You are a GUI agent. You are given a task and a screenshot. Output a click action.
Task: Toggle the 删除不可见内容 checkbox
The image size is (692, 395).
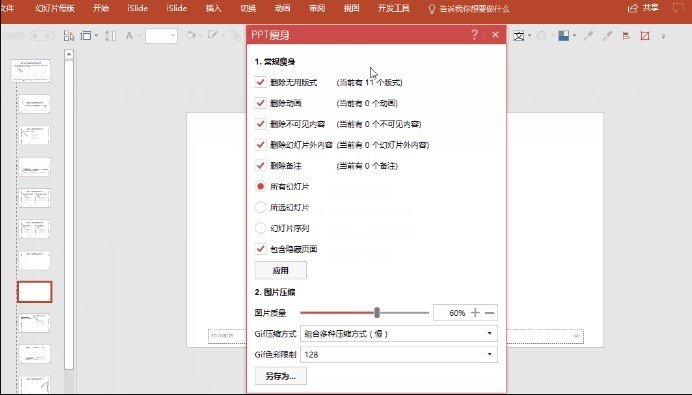[260, 124]
